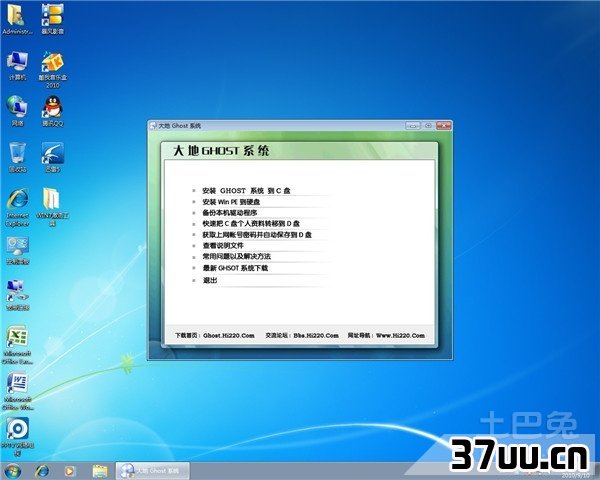
Task: Open the 网络 (Network) desktop icon
Action: click(x=17, y=111)
